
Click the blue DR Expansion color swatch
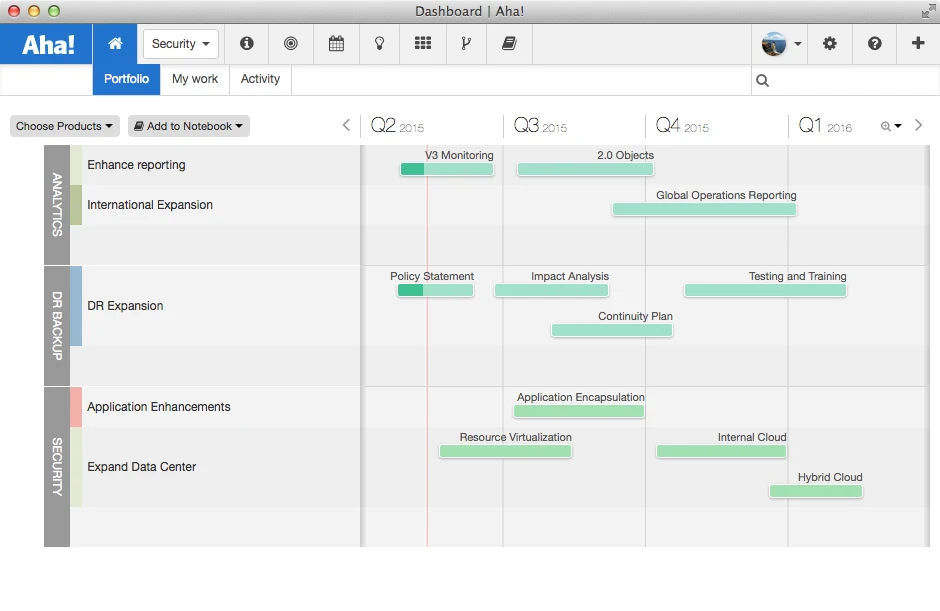tap(76, 306)
